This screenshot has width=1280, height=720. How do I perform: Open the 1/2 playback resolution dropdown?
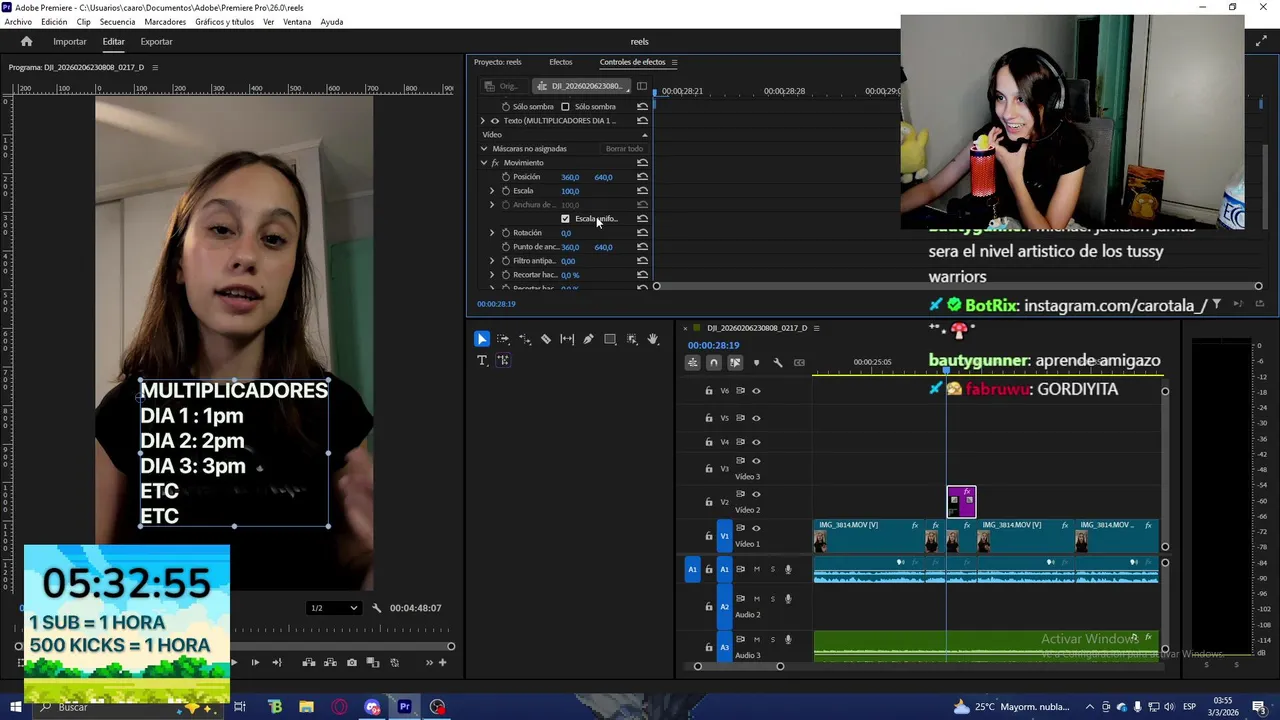pyautogui.click(x=334, y=608)
